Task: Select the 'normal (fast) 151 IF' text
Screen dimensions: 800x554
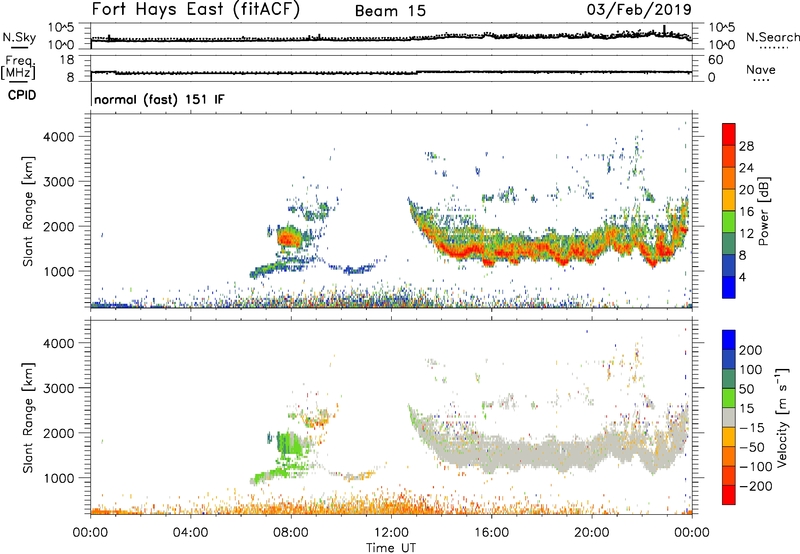Action: [159, 99]
